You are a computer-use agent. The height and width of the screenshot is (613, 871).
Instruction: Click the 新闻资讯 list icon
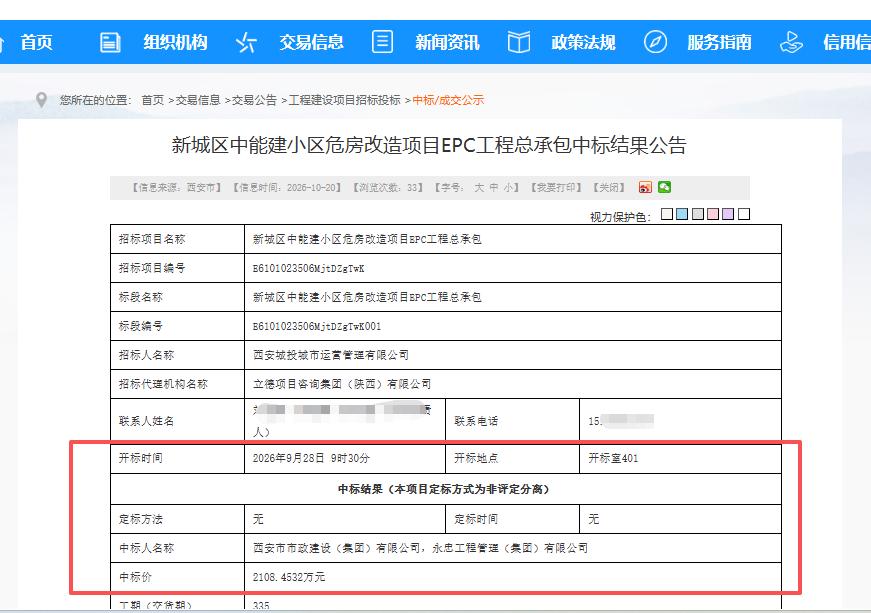coord(382,42)
